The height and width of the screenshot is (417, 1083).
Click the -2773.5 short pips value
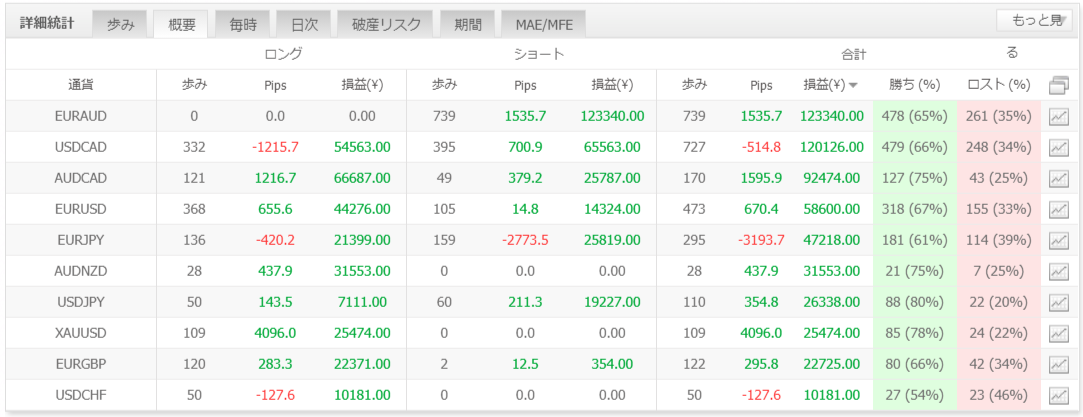[524, 240]
